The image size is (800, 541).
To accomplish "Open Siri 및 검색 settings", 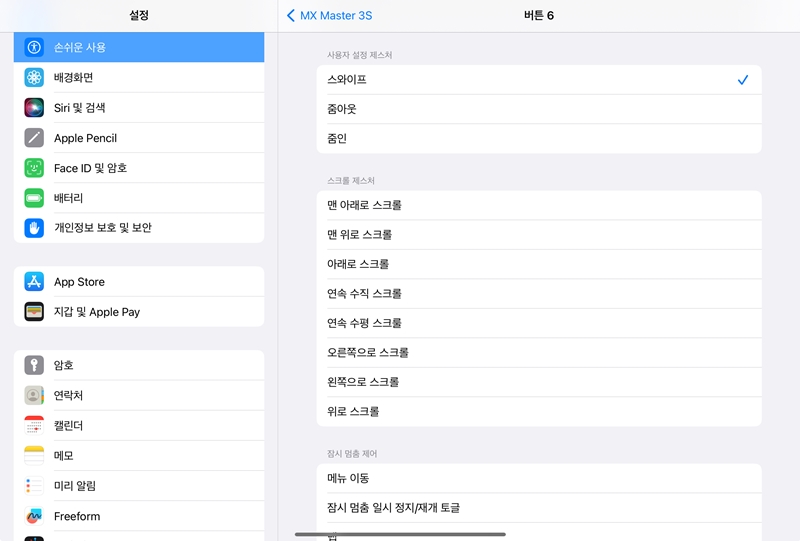I will coord(139,108).
